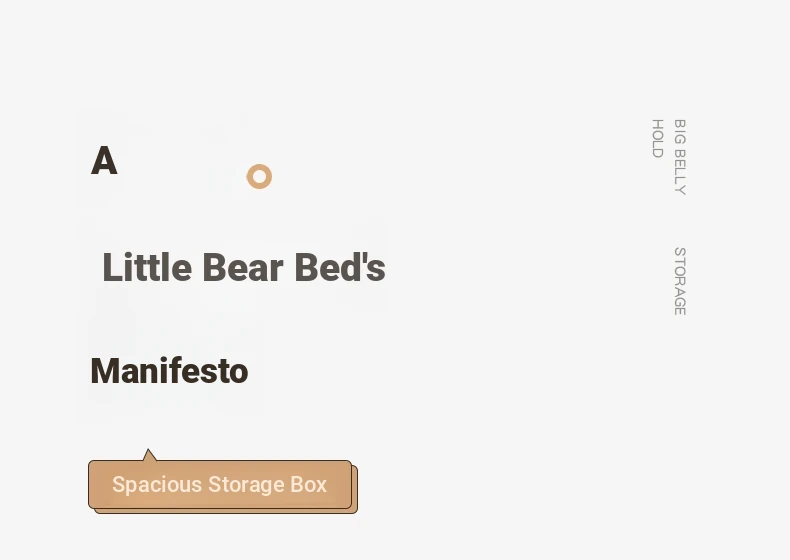Click the word Bed's in the heading
This screenshot has height=560, width=790.
[344, 268]
